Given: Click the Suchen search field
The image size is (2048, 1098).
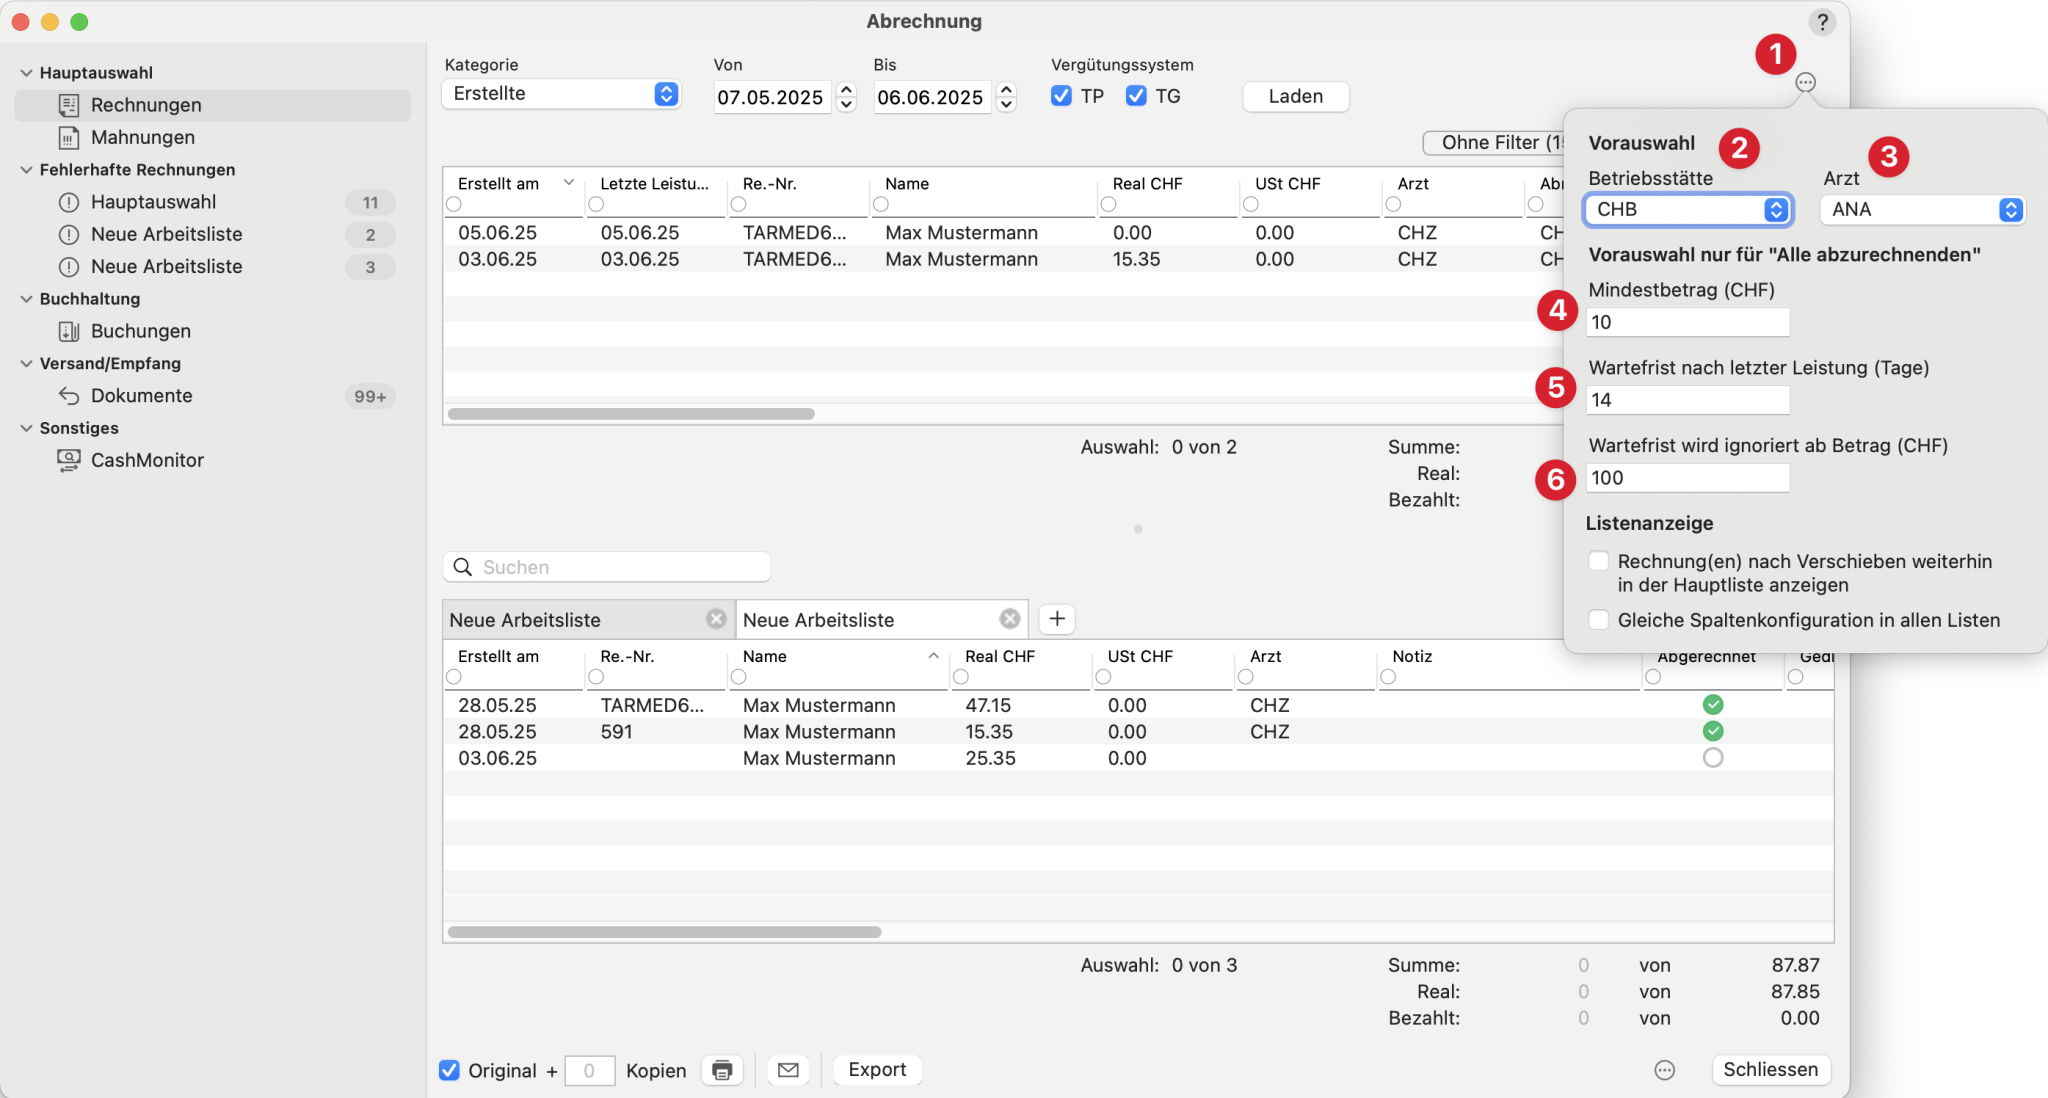Looking at the screenshot, I should pyautogui.click(x=606, y=567).
